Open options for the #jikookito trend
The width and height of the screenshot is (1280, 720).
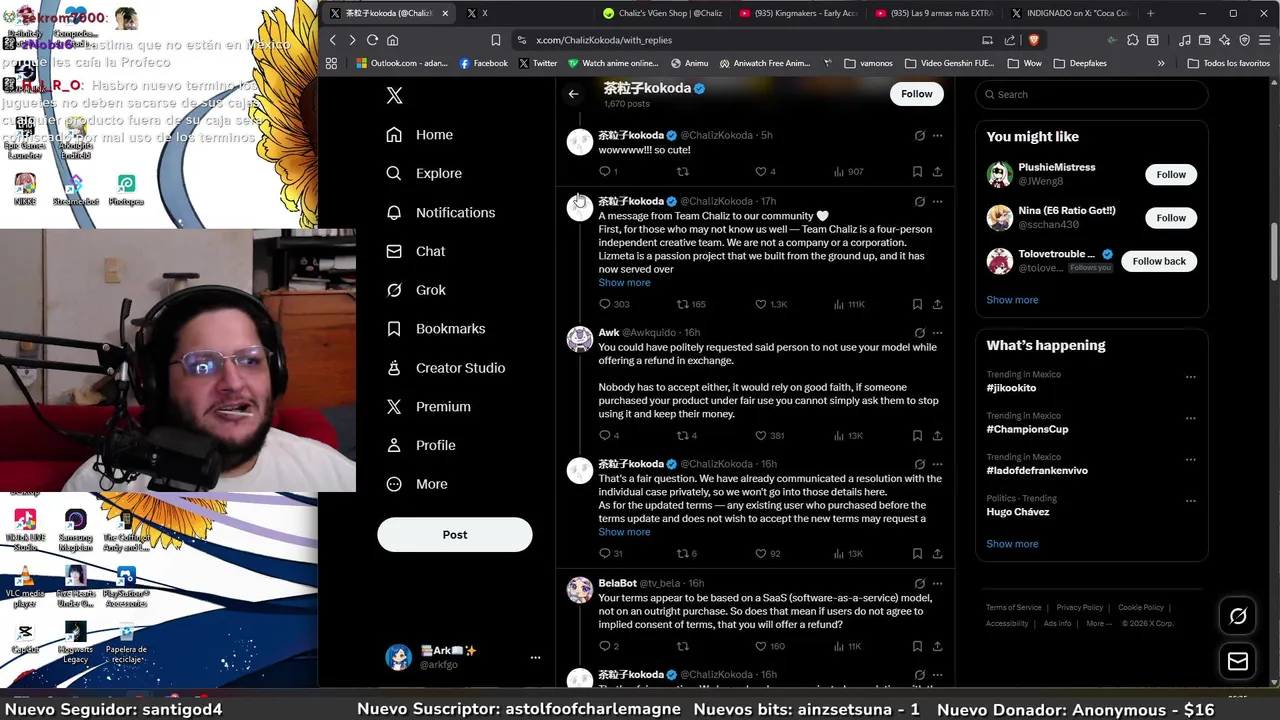click(1190, 377)
